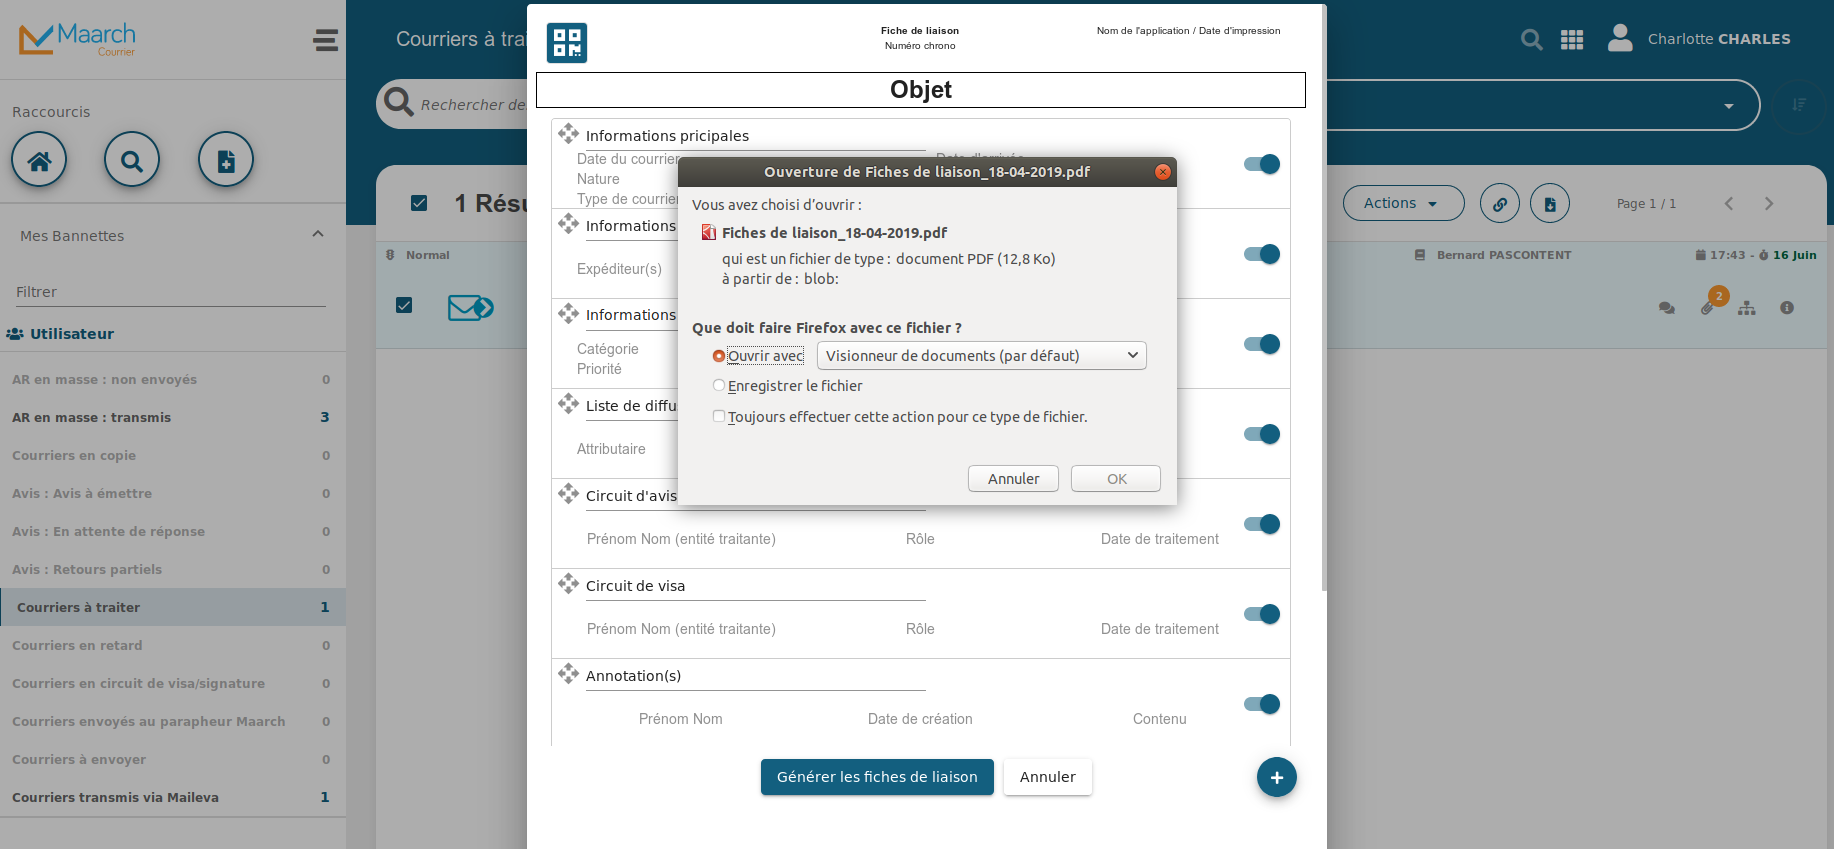Click OK in the Firefox file dialog
Image resolution: width=1834 pixels, height=849 pixels.
click(x=1116, y=479)
